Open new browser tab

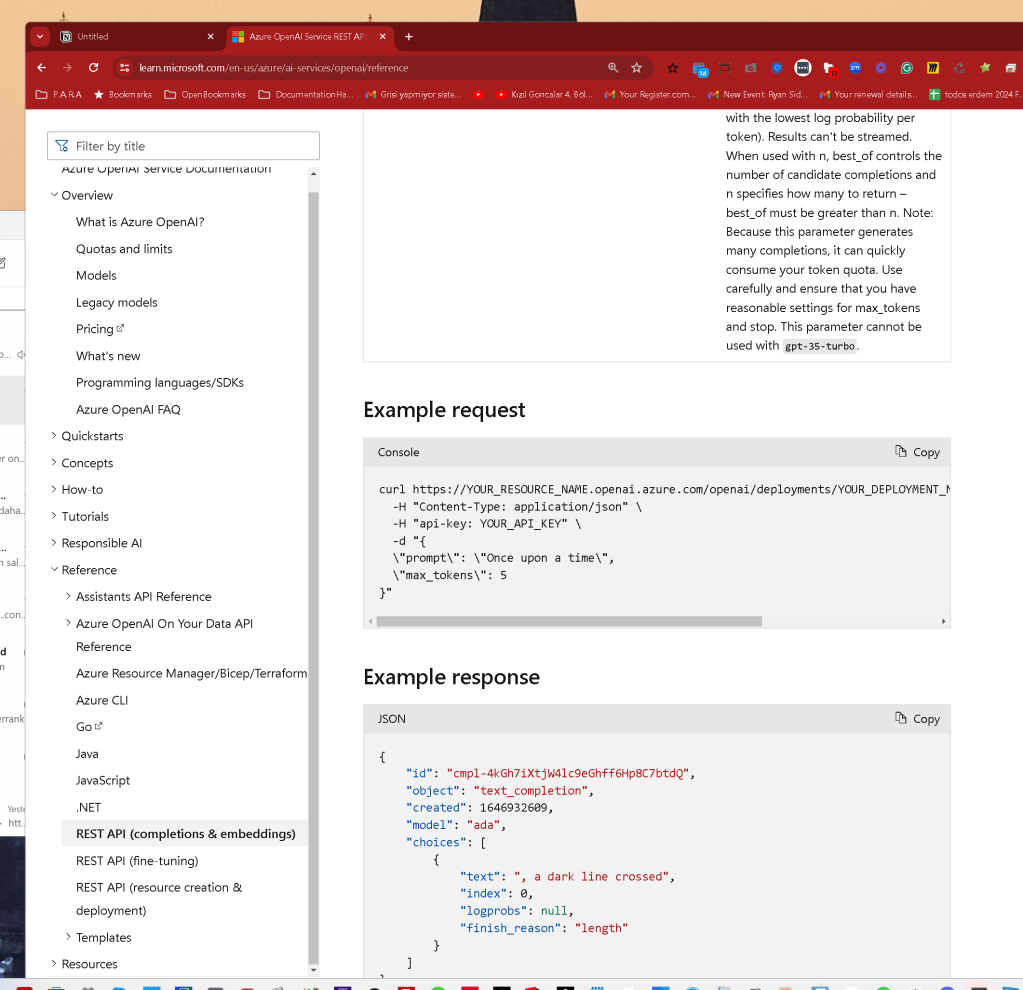click(408, 37)
